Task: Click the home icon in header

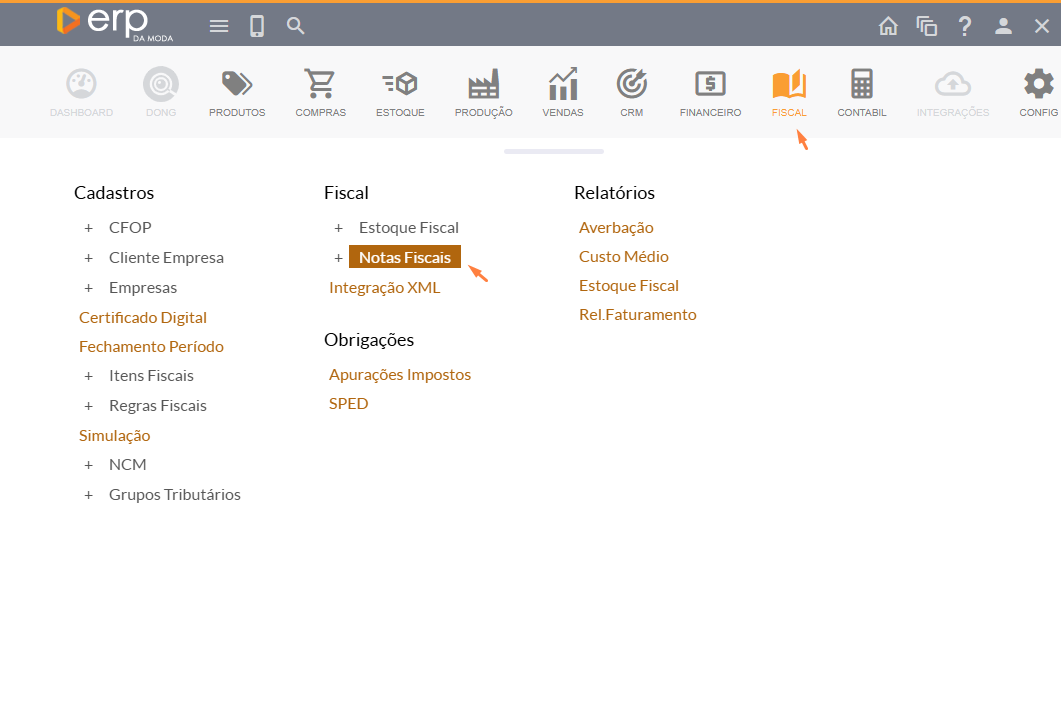Action: tap(888, 26)
